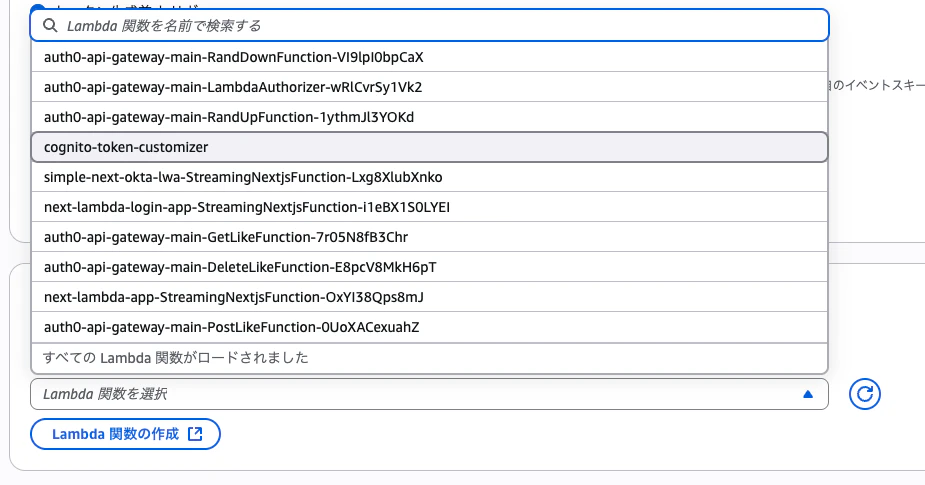Choose auth0-api-gateway-main-RandUpFunction-1ythmJl3YOKd
Screen dimensions: 925x485
pos(429,117)
